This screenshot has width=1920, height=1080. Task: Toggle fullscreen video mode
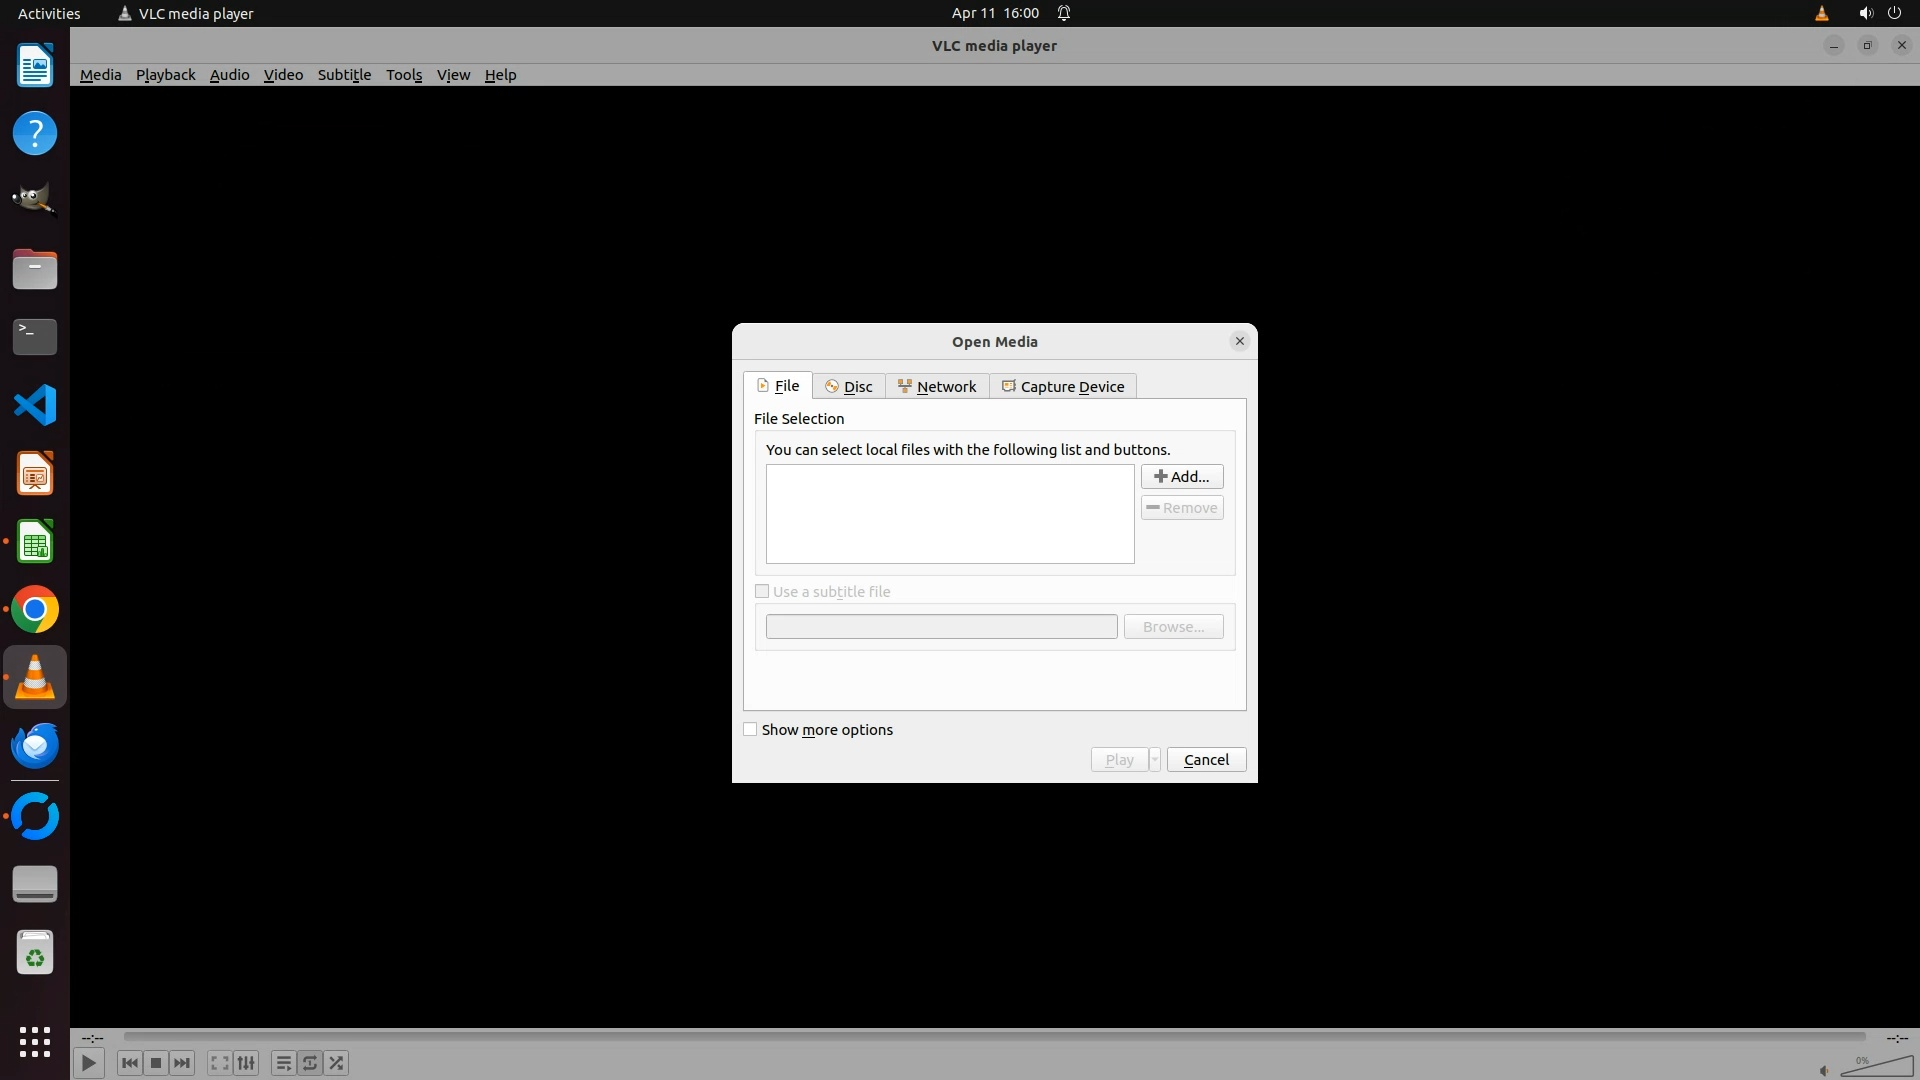220,1063
